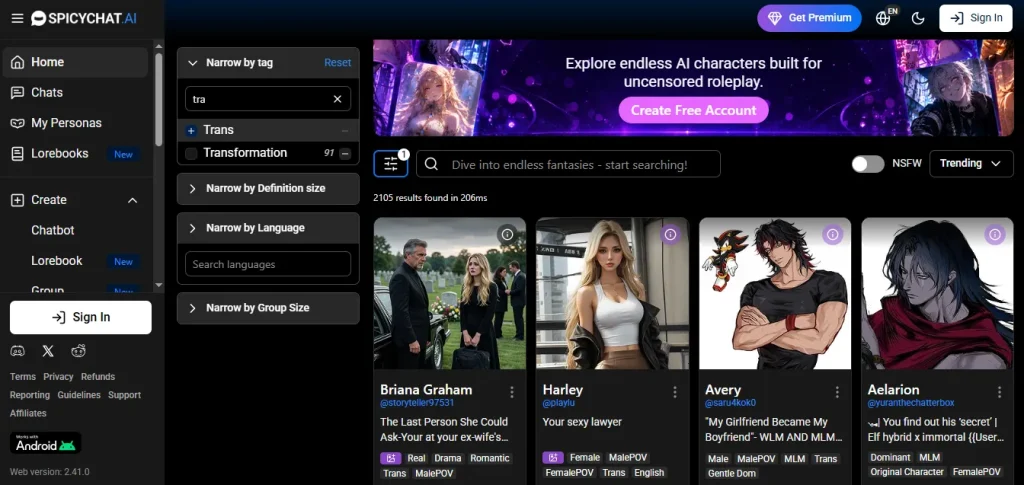Open the X social link icon

pos(48,351)
